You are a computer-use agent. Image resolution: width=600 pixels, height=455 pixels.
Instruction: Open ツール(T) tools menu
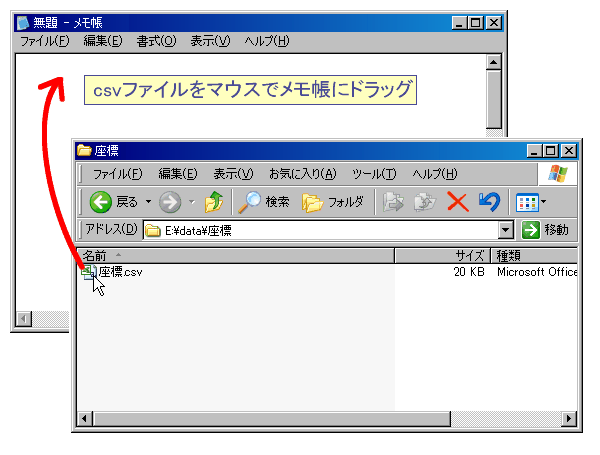tap(374, 174)
